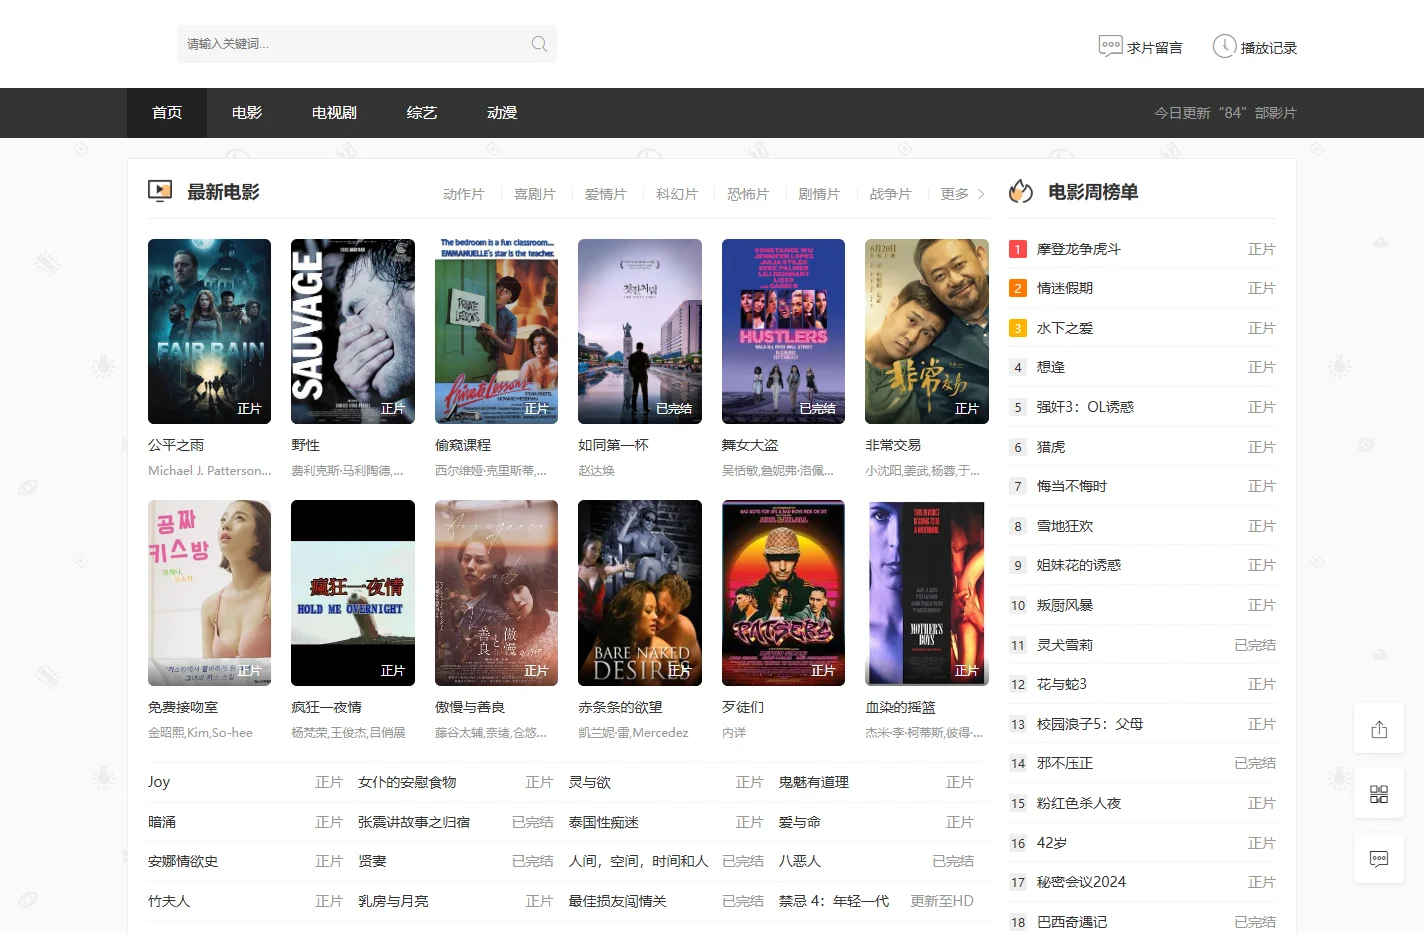Viewport: 1424px width, 933px height.
Task: Filter by 剧情片 category
Action: click(x=819, y=194)
